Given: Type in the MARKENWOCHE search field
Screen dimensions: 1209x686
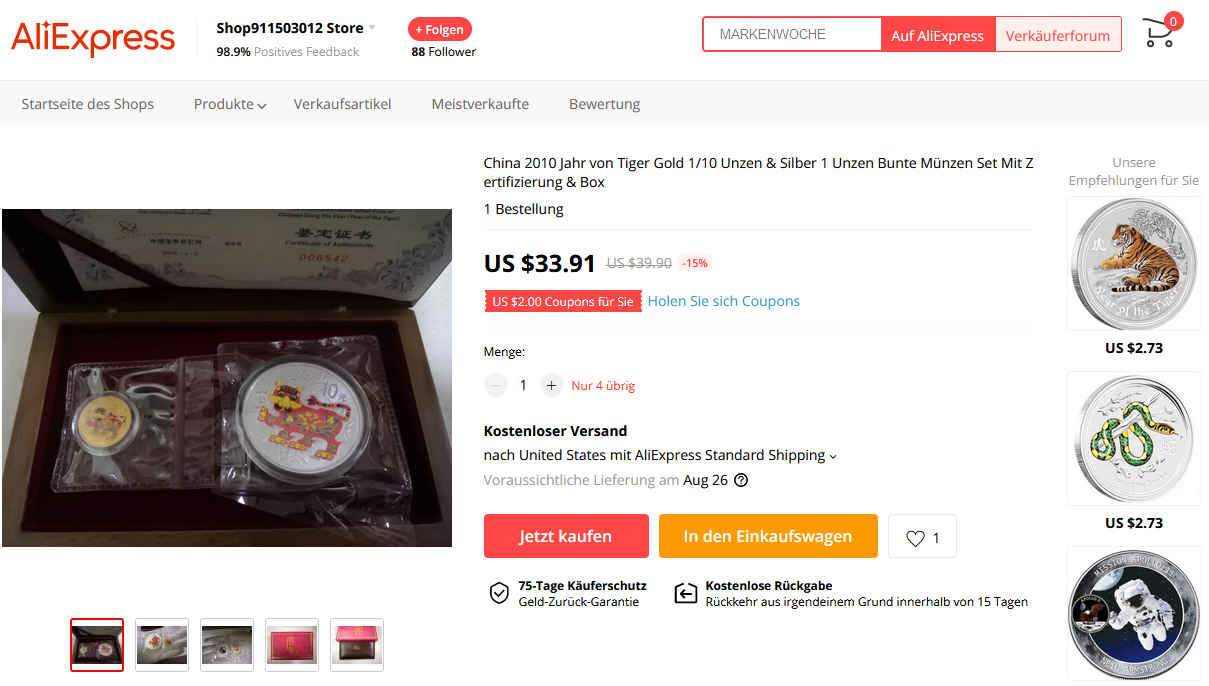Looking at the screenshot, I should tap(792, 34).
